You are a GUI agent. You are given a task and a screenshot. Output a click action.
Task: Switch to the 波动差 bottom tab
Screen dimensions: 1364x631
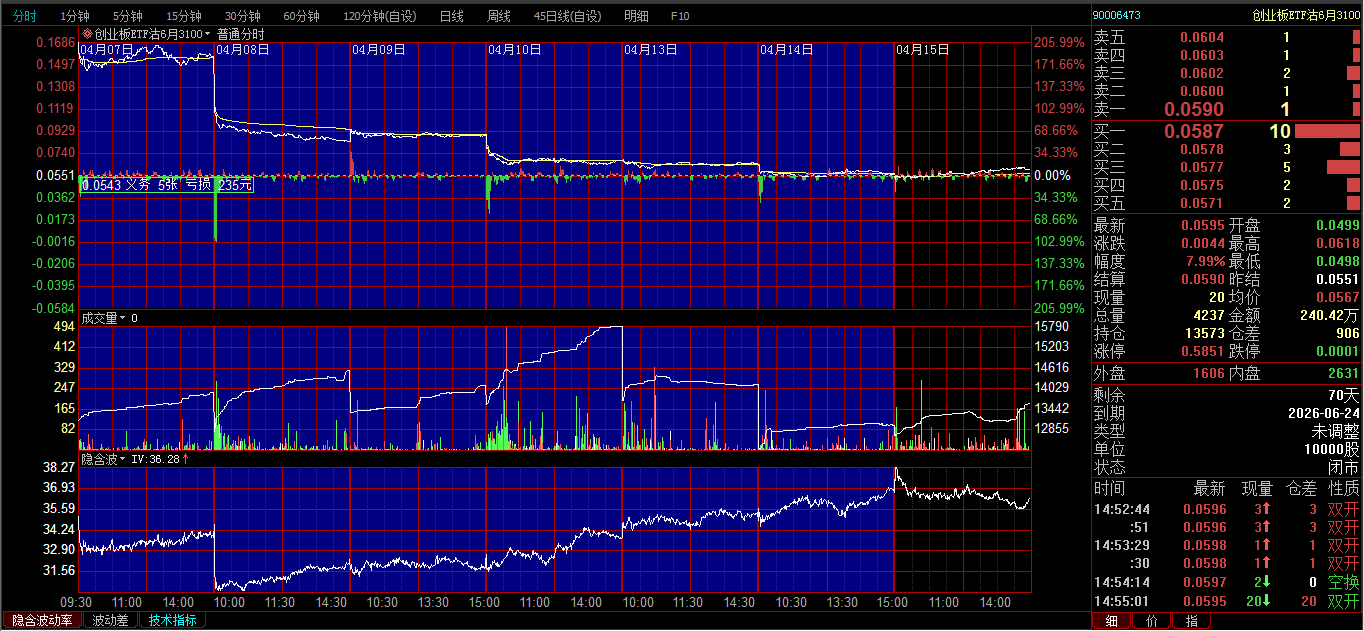coord(111,620)
